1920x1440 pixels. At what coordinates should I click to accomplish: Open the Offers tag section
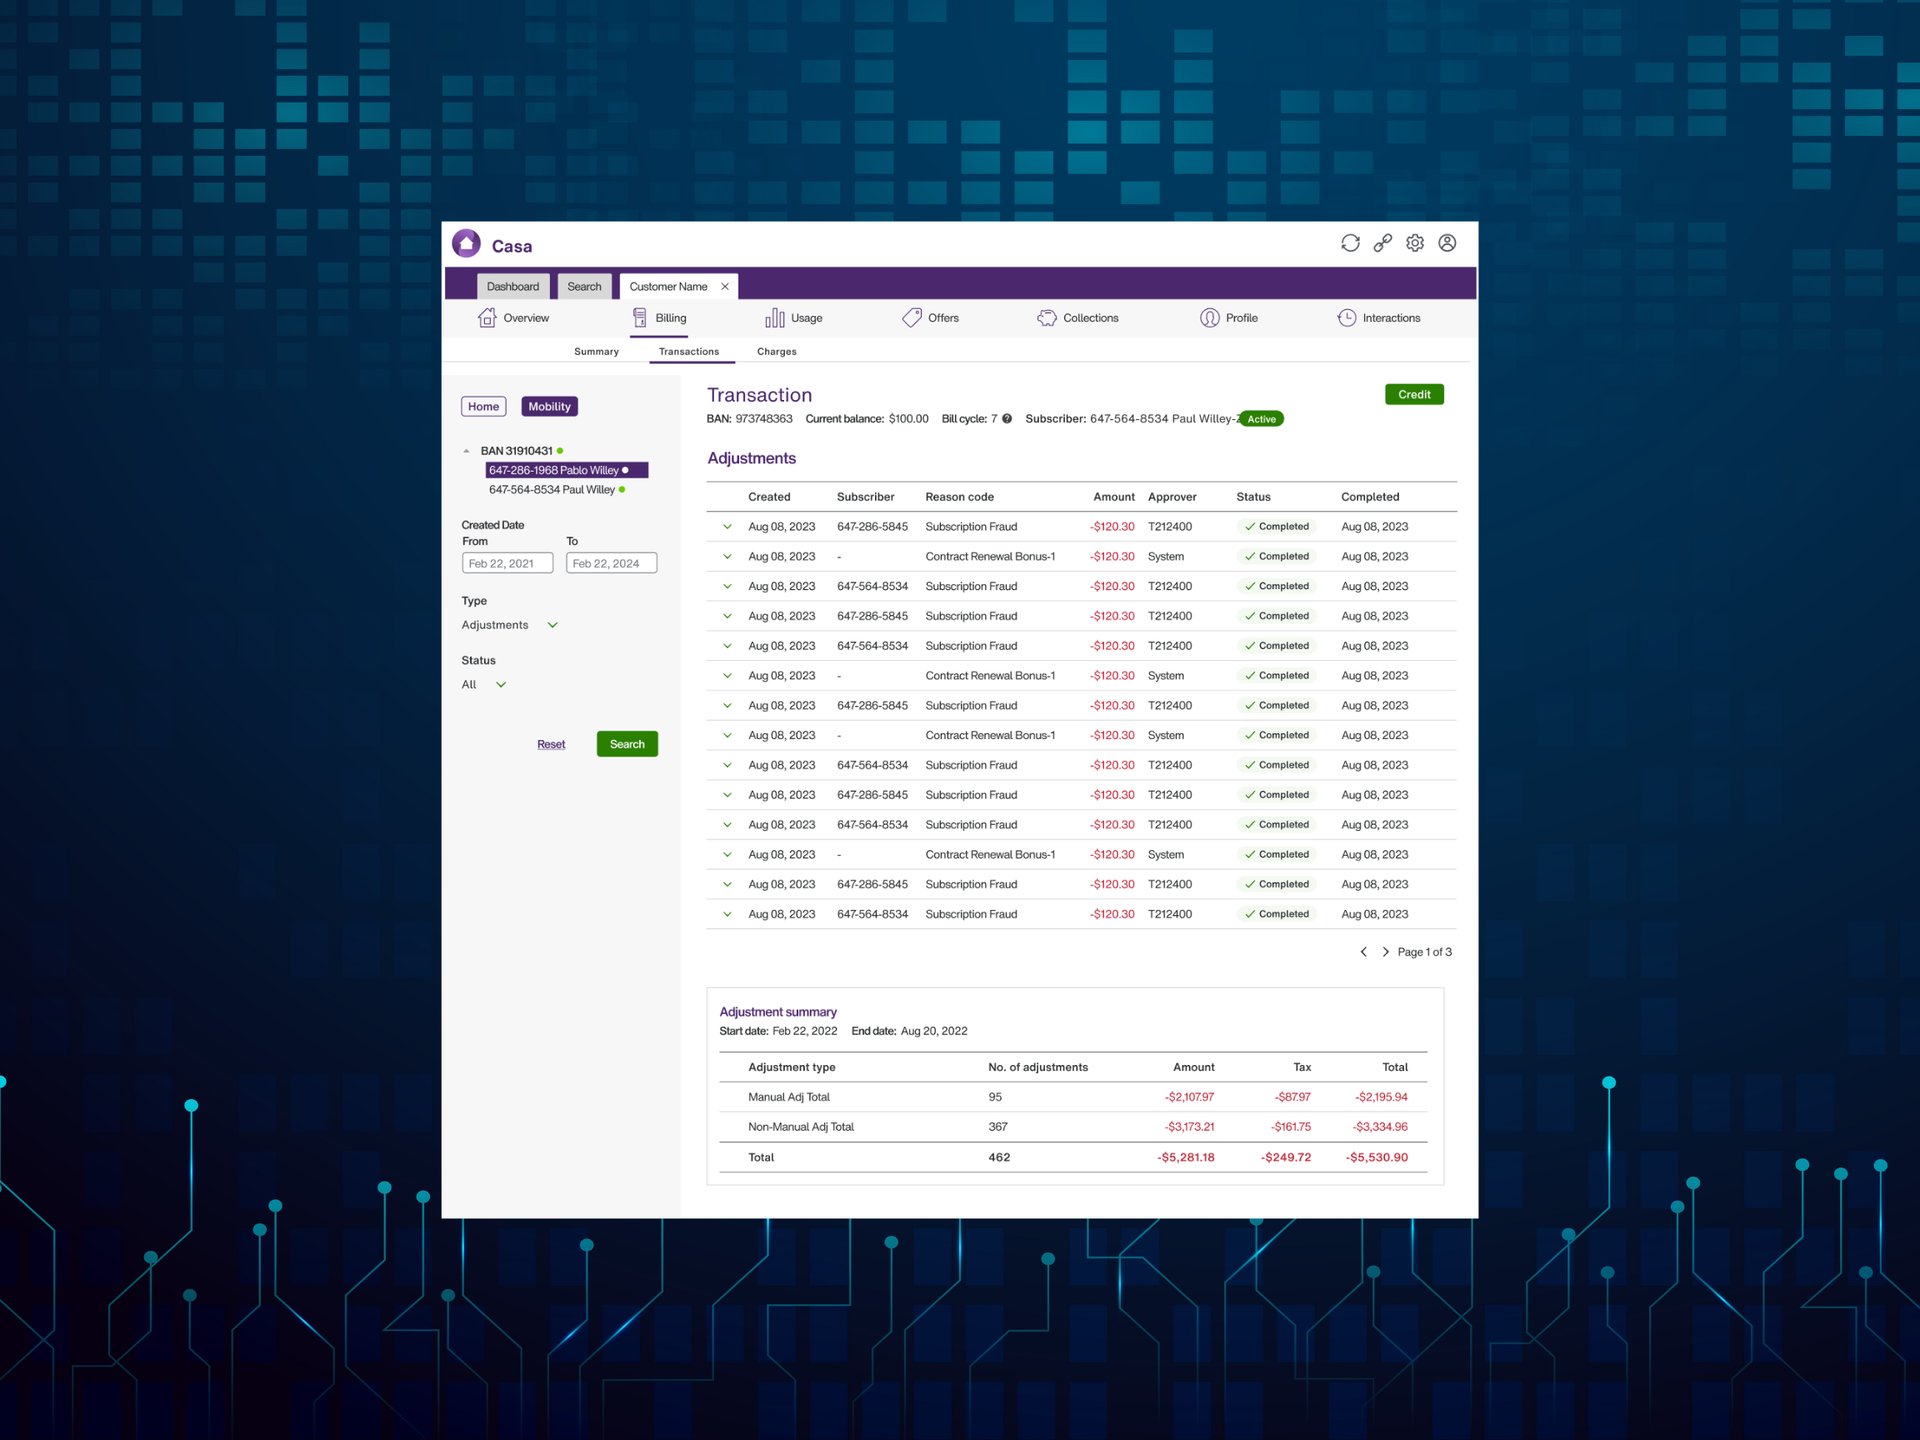[x=930, y=318]
